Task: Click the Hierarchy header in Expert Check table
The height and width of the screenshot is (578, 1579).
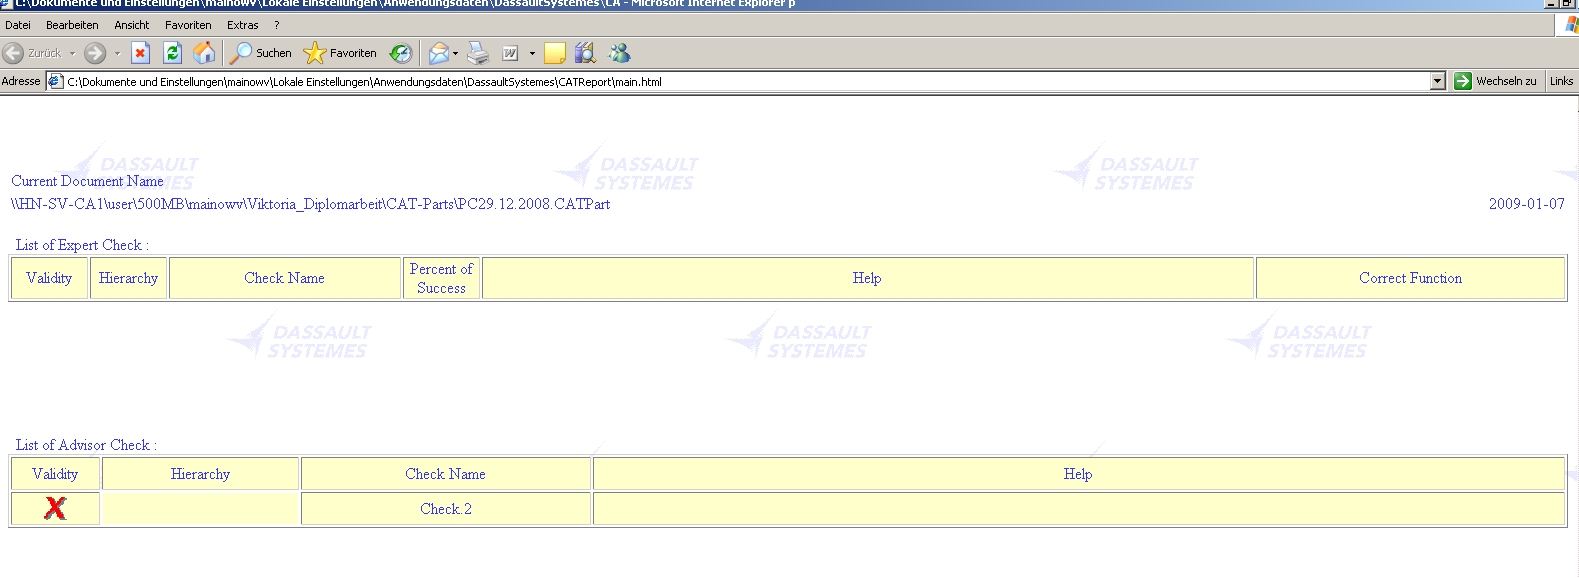Action: pyautogui.click(x=128, y=278)
